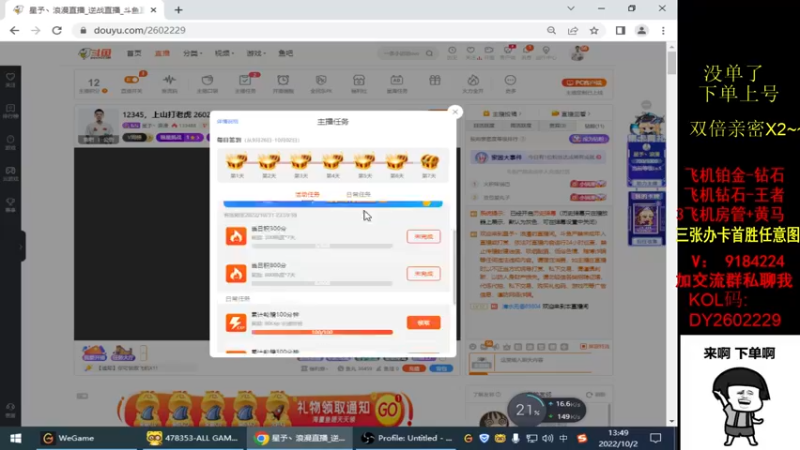This screenshot has height=450, width=800.
Task: Click the taskbar volume icon
Action: (x=547, y=438)
